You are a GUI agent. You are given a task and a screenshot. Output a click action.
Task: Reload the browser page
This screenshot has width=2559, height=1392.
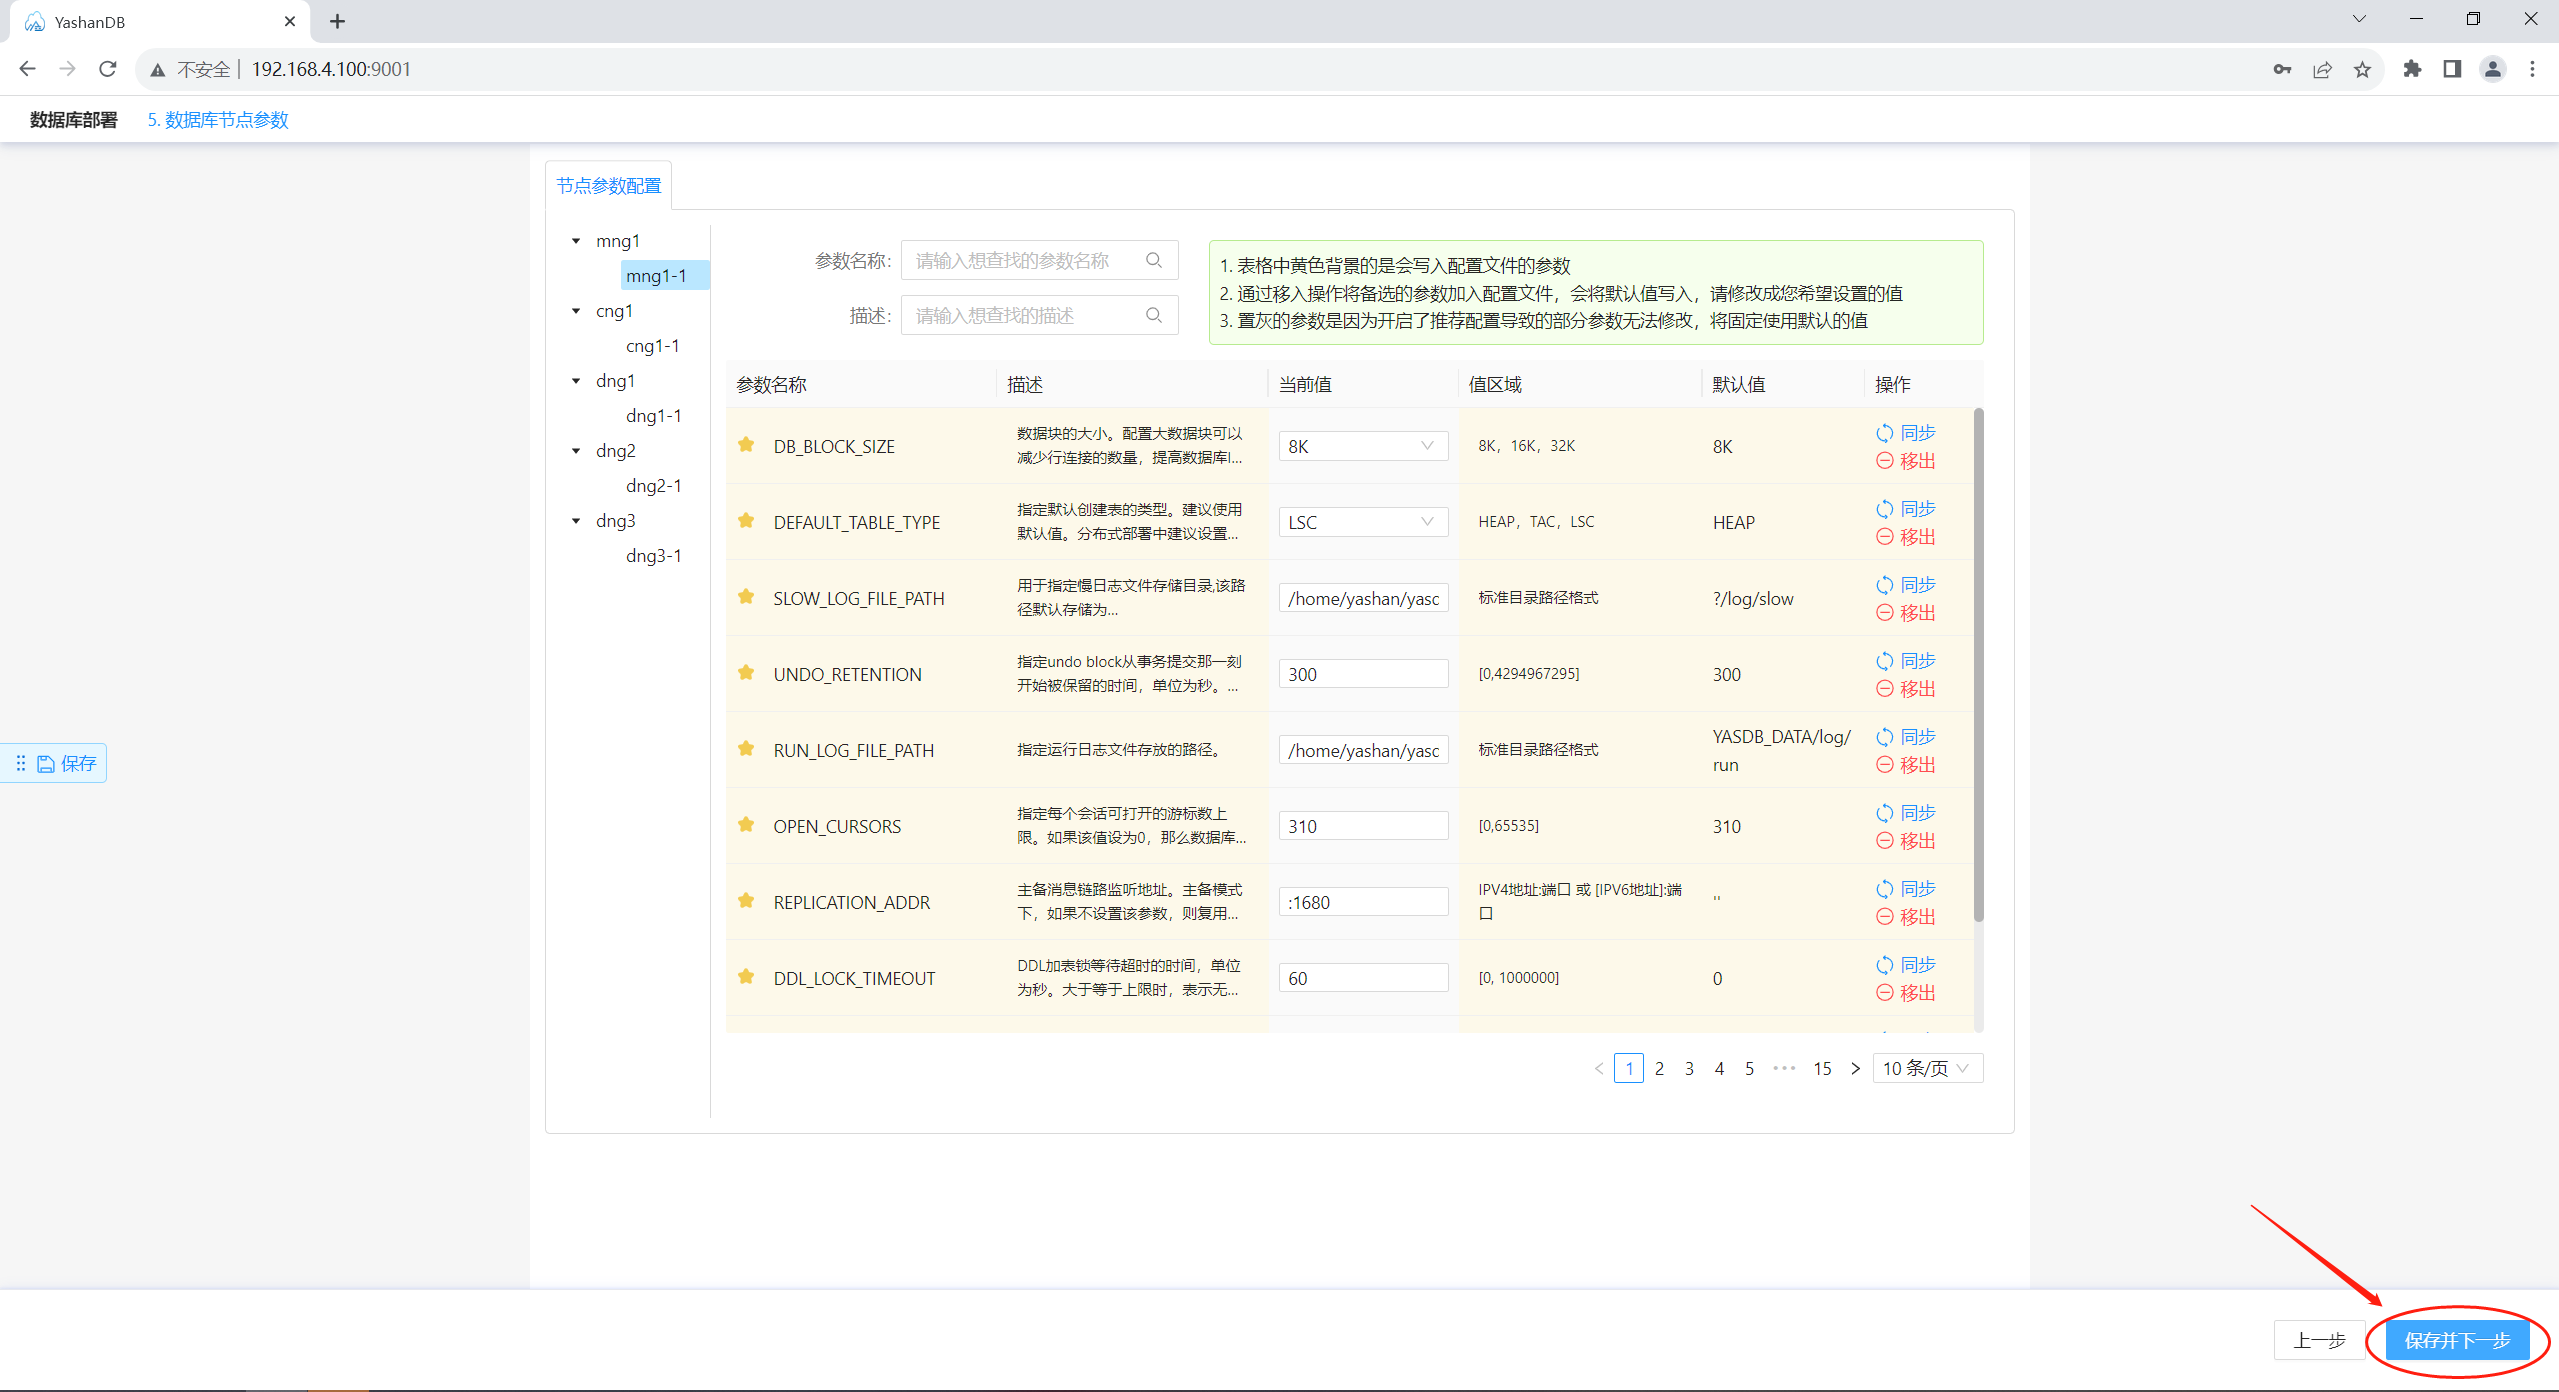[x=108, y=69]
